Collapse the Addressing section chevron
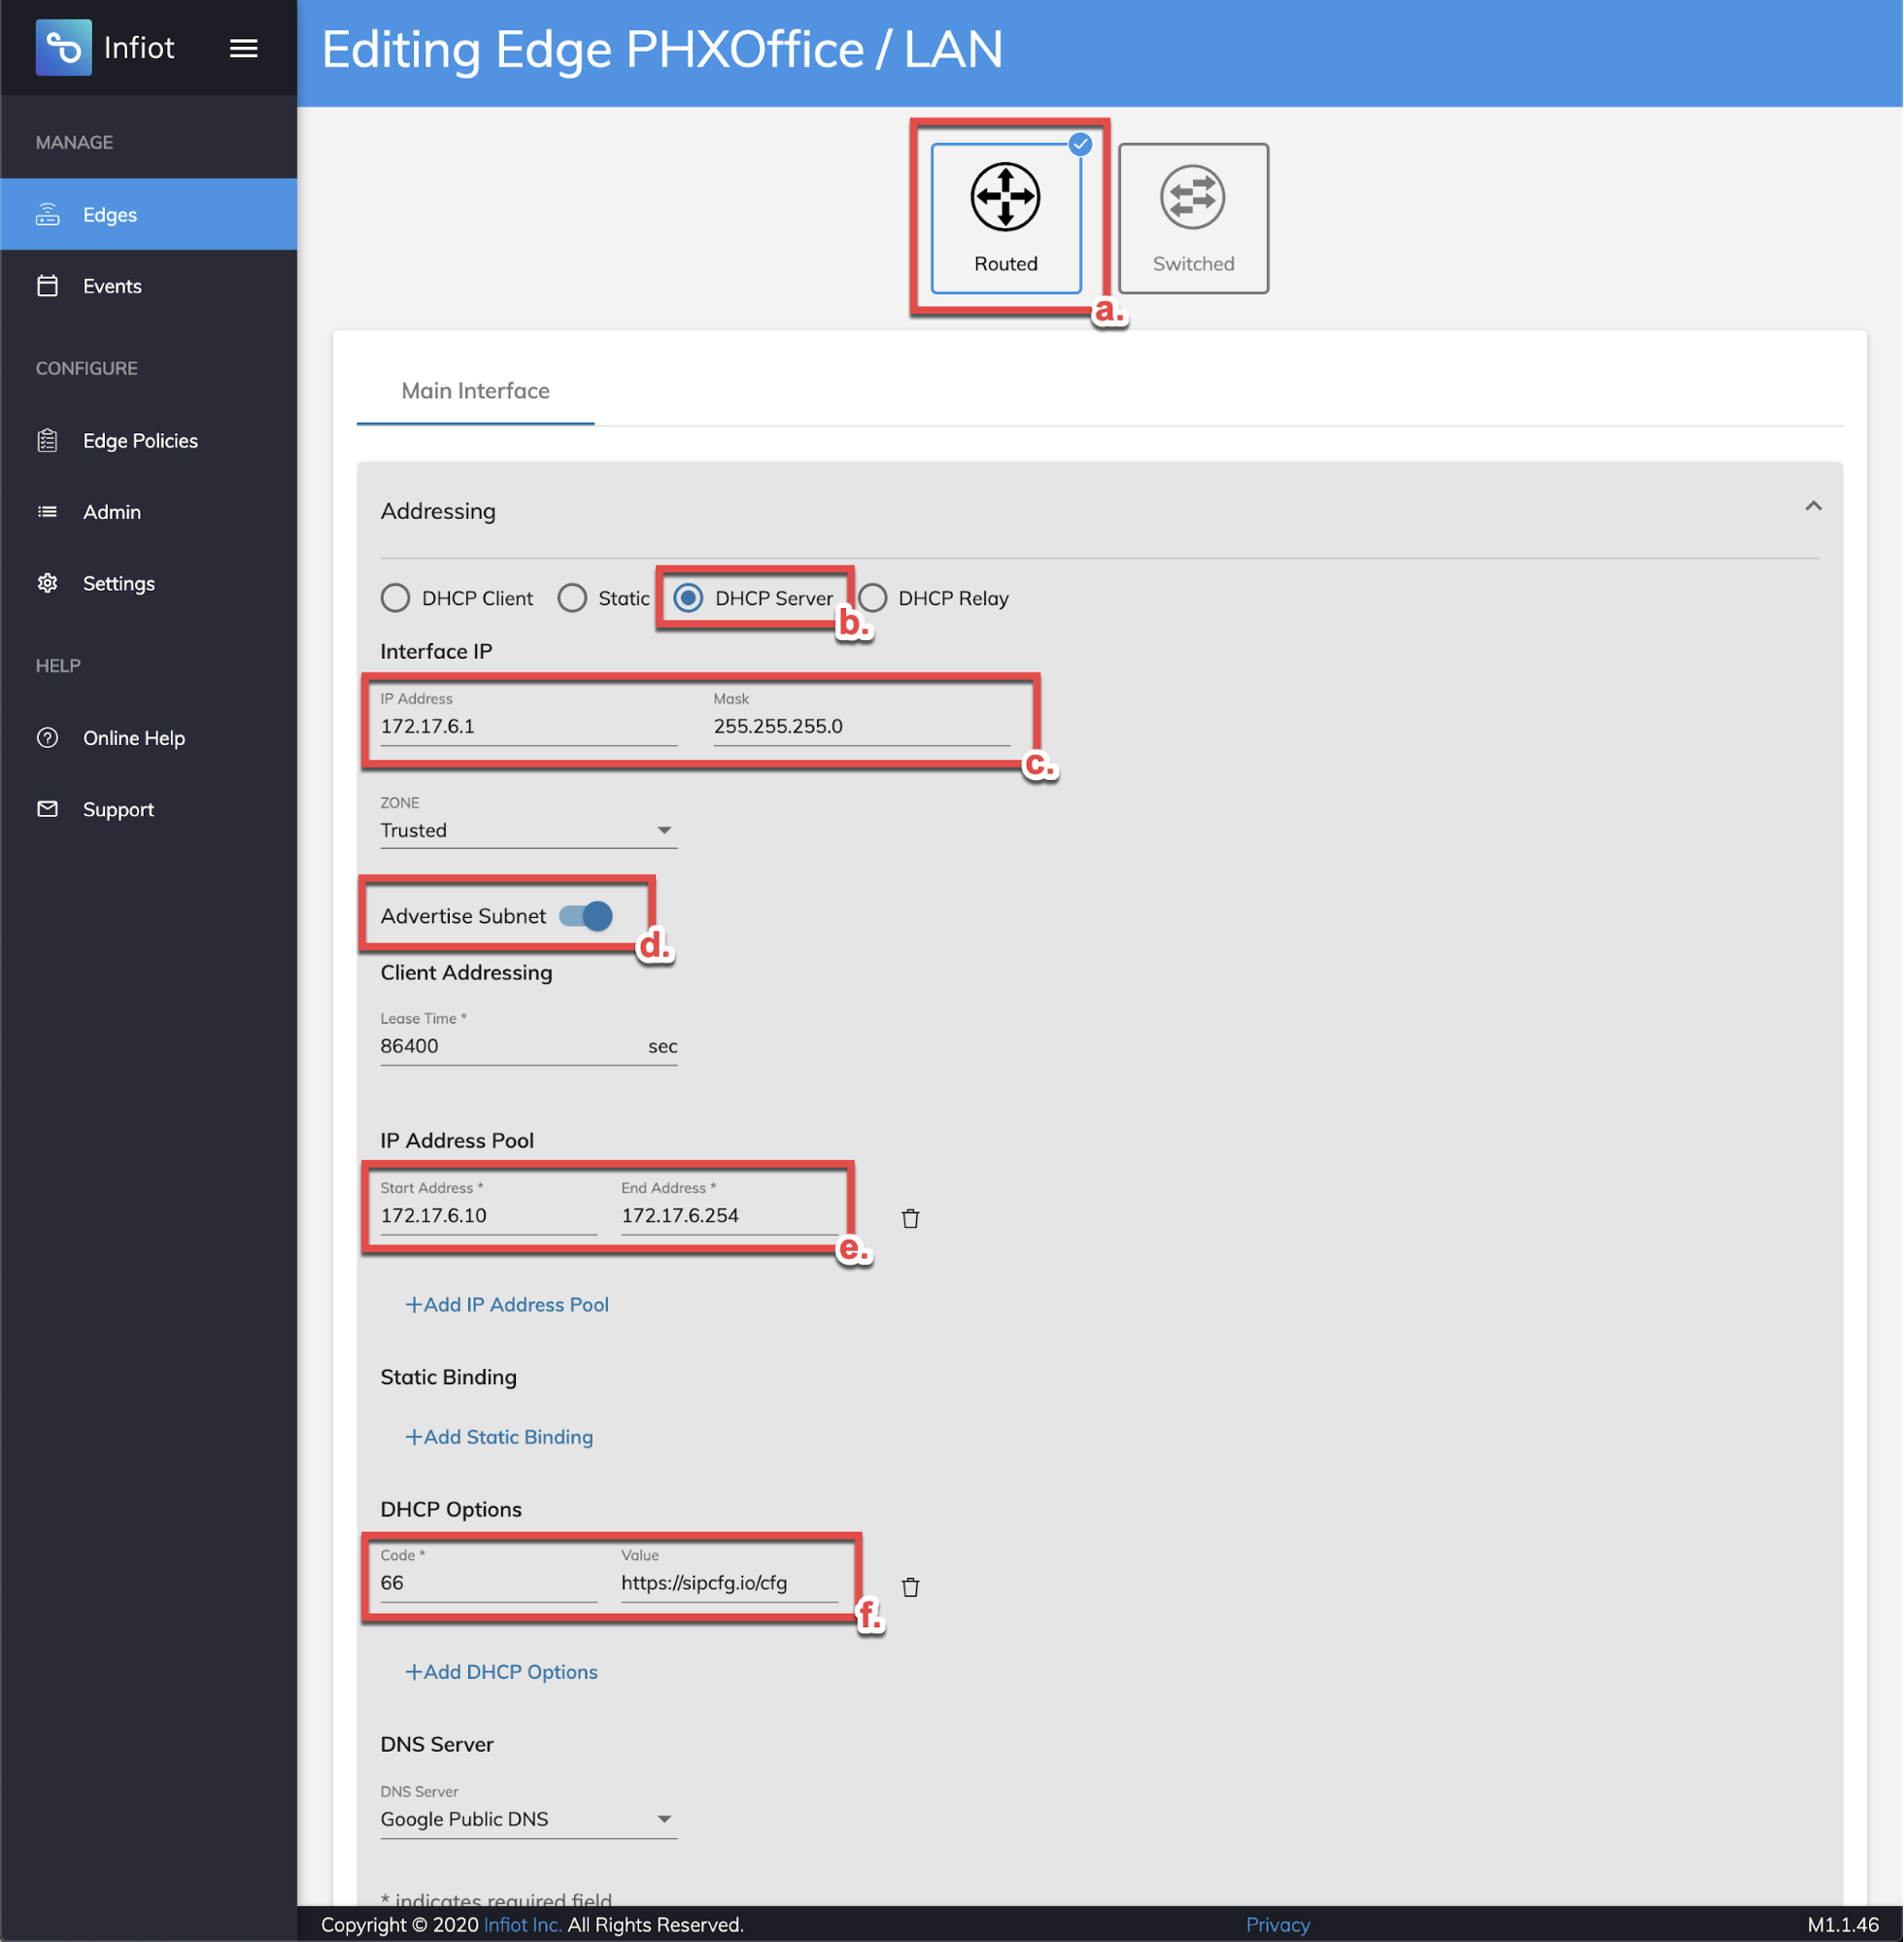Screen dimensions: 1904x1942 click(x=1813, y=507)
